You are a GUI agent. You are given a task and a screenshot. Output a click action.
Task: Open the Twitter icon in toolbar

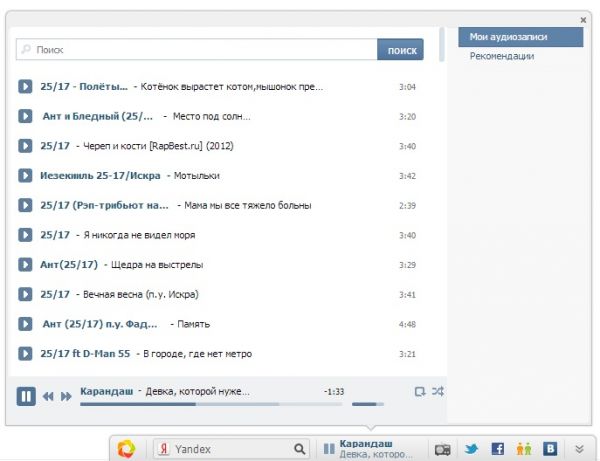click(x=471, y=449)
